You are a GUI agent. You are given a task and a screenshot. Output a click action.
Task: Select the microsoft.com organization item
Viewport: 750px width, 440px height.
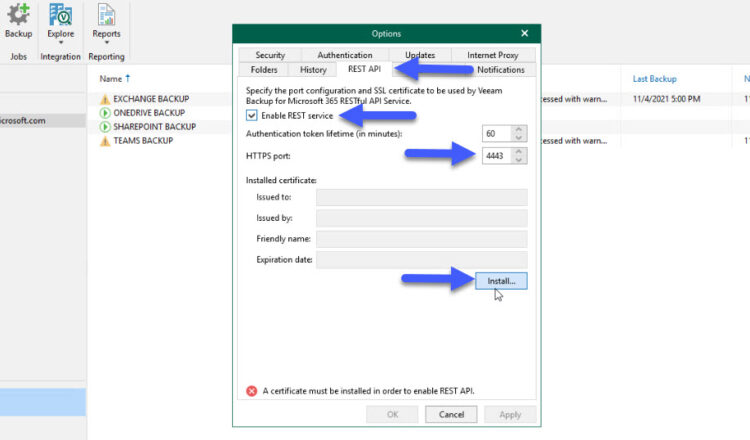point(43,121)
